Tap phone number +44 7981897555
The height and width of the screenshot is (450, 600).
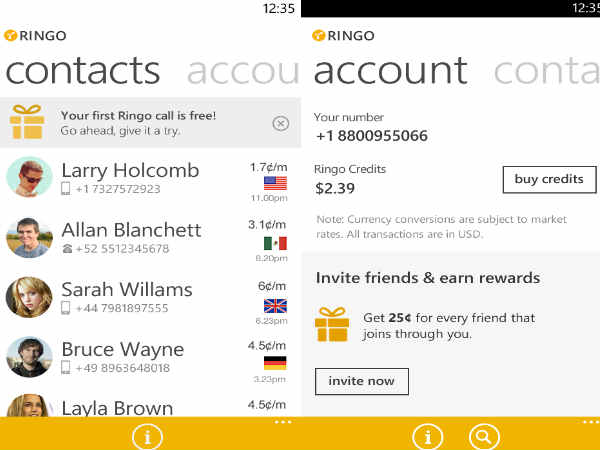click(x=122, y=308)
